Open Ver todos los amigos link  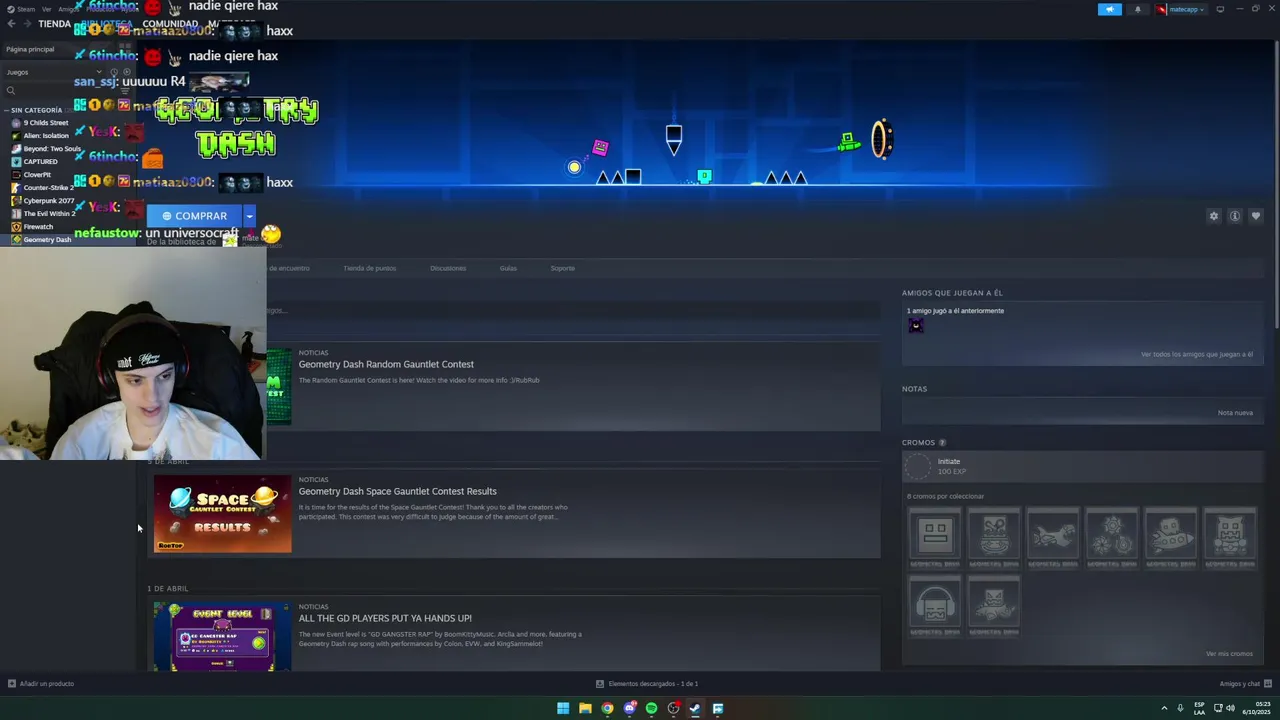click(x=1197, y=354)
